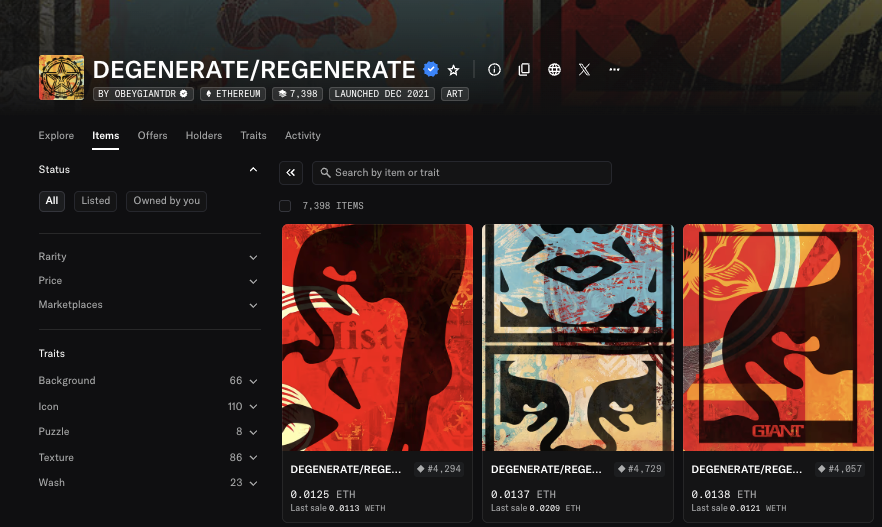Expand the Rarity filter
This screenshot has height=527, width=882.
point(148,257)
